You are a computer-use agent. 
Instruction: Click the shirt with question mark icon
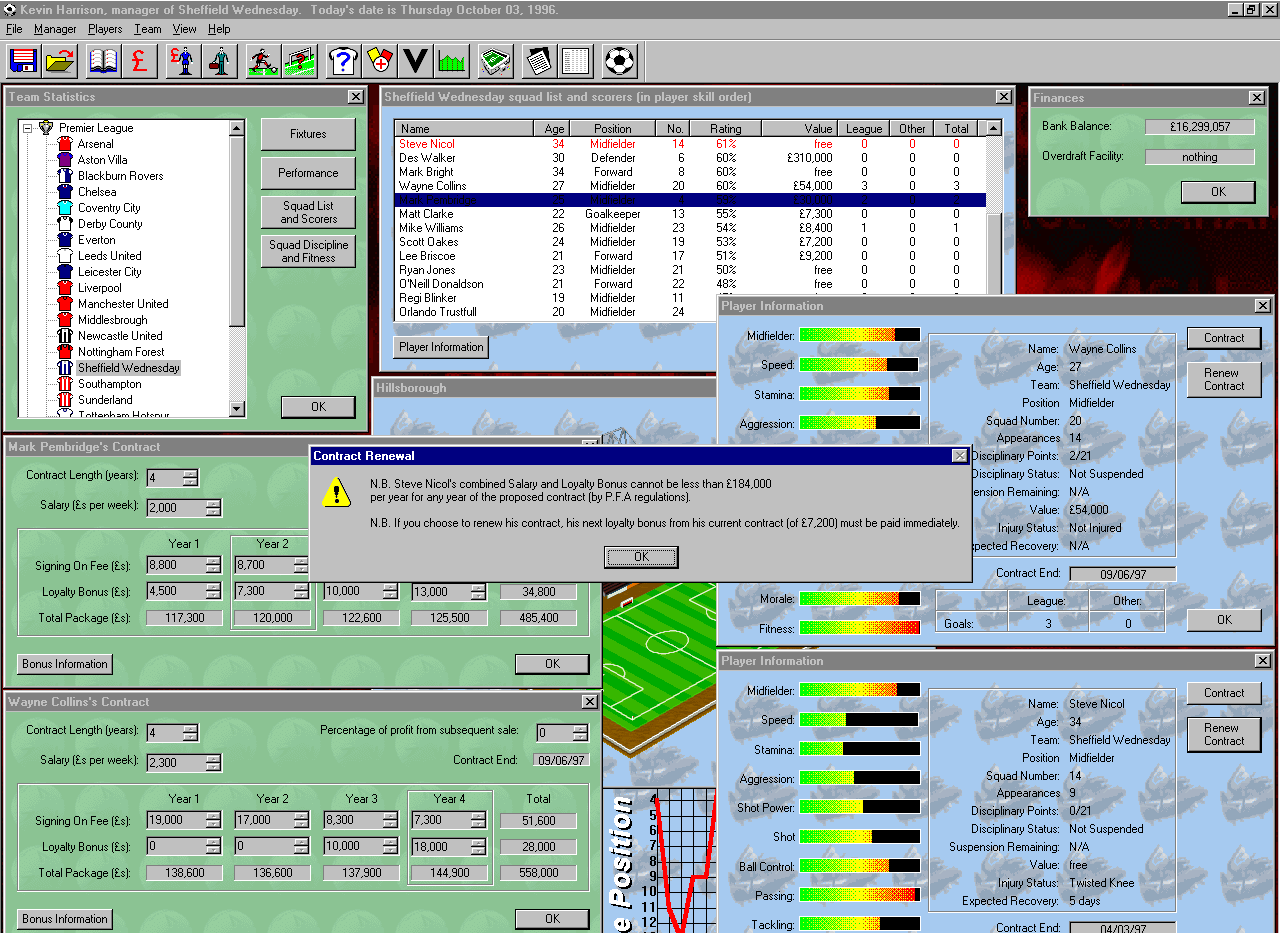coord(342,61)
